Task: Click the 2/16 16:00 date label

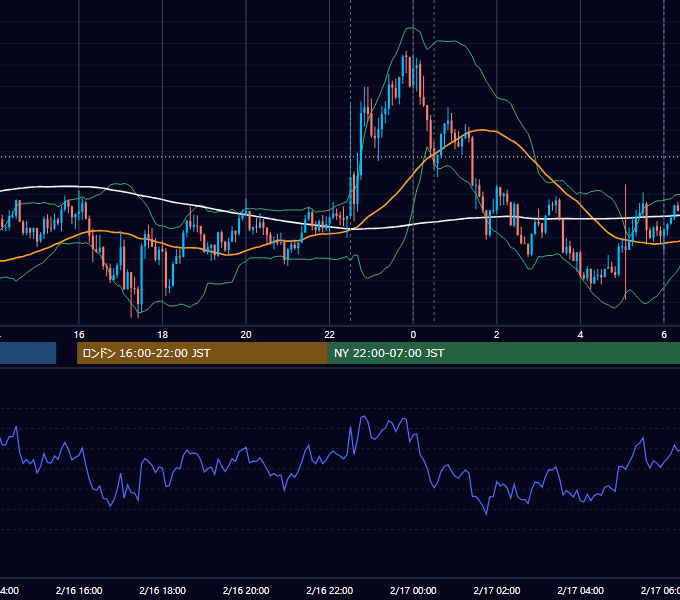Action: tap(79, 590)
